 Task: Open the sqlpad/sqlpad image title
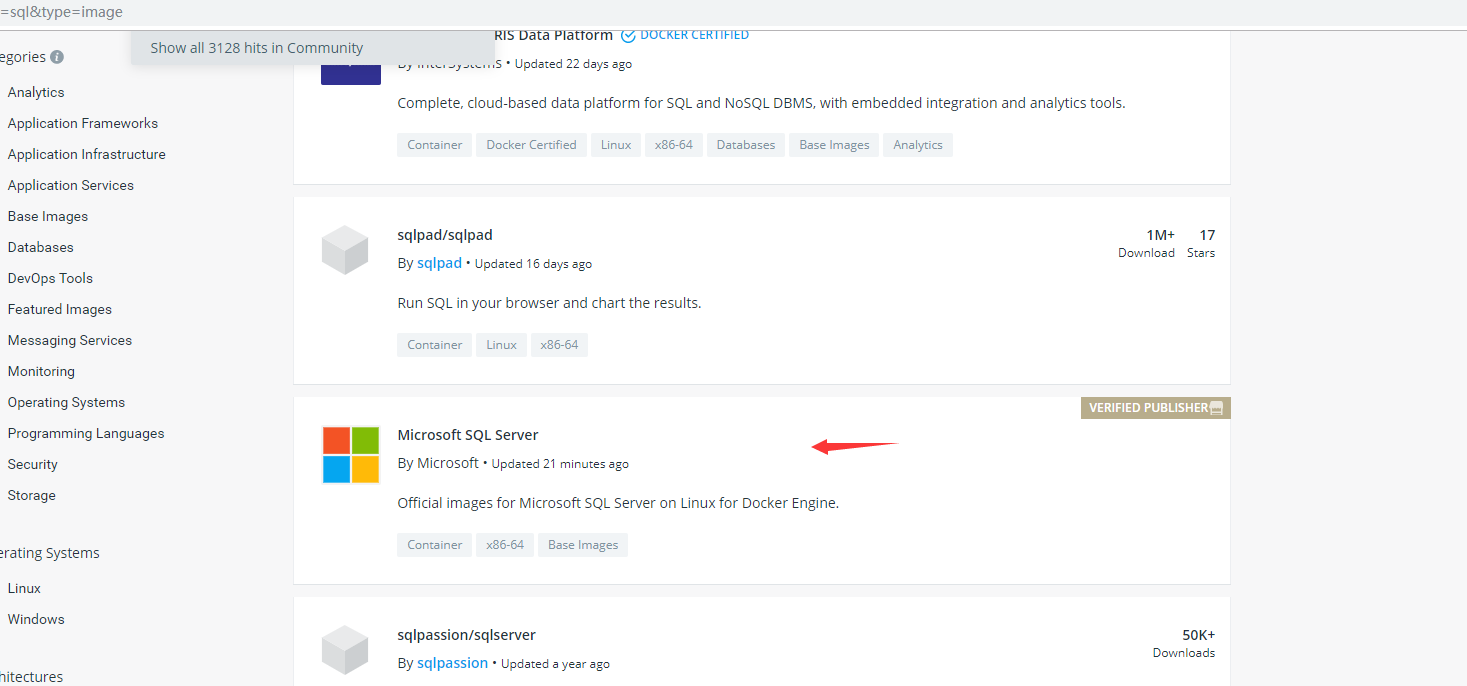(x=445, y=235)
